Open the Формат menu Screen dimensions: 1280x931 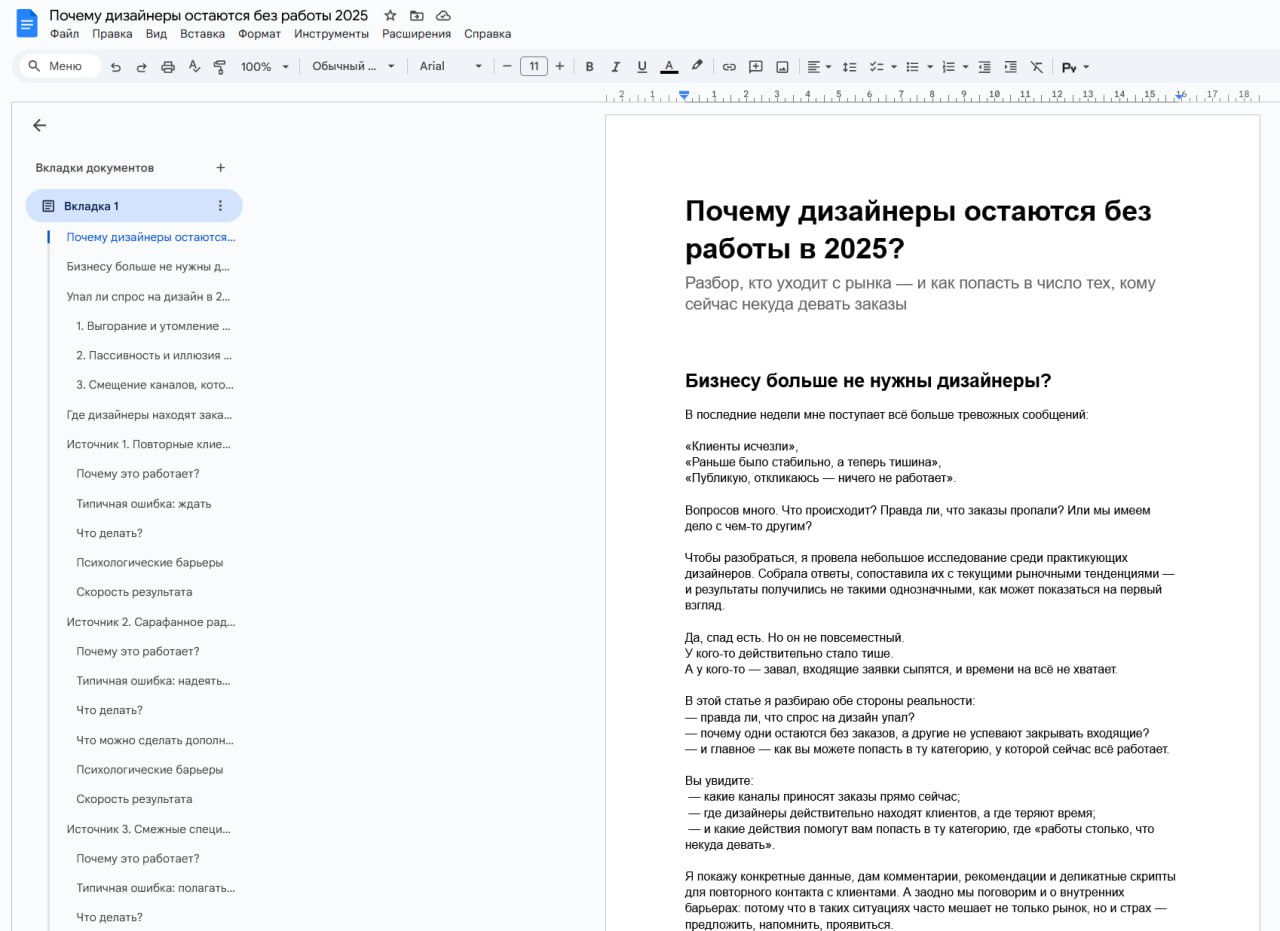point(259,34)
